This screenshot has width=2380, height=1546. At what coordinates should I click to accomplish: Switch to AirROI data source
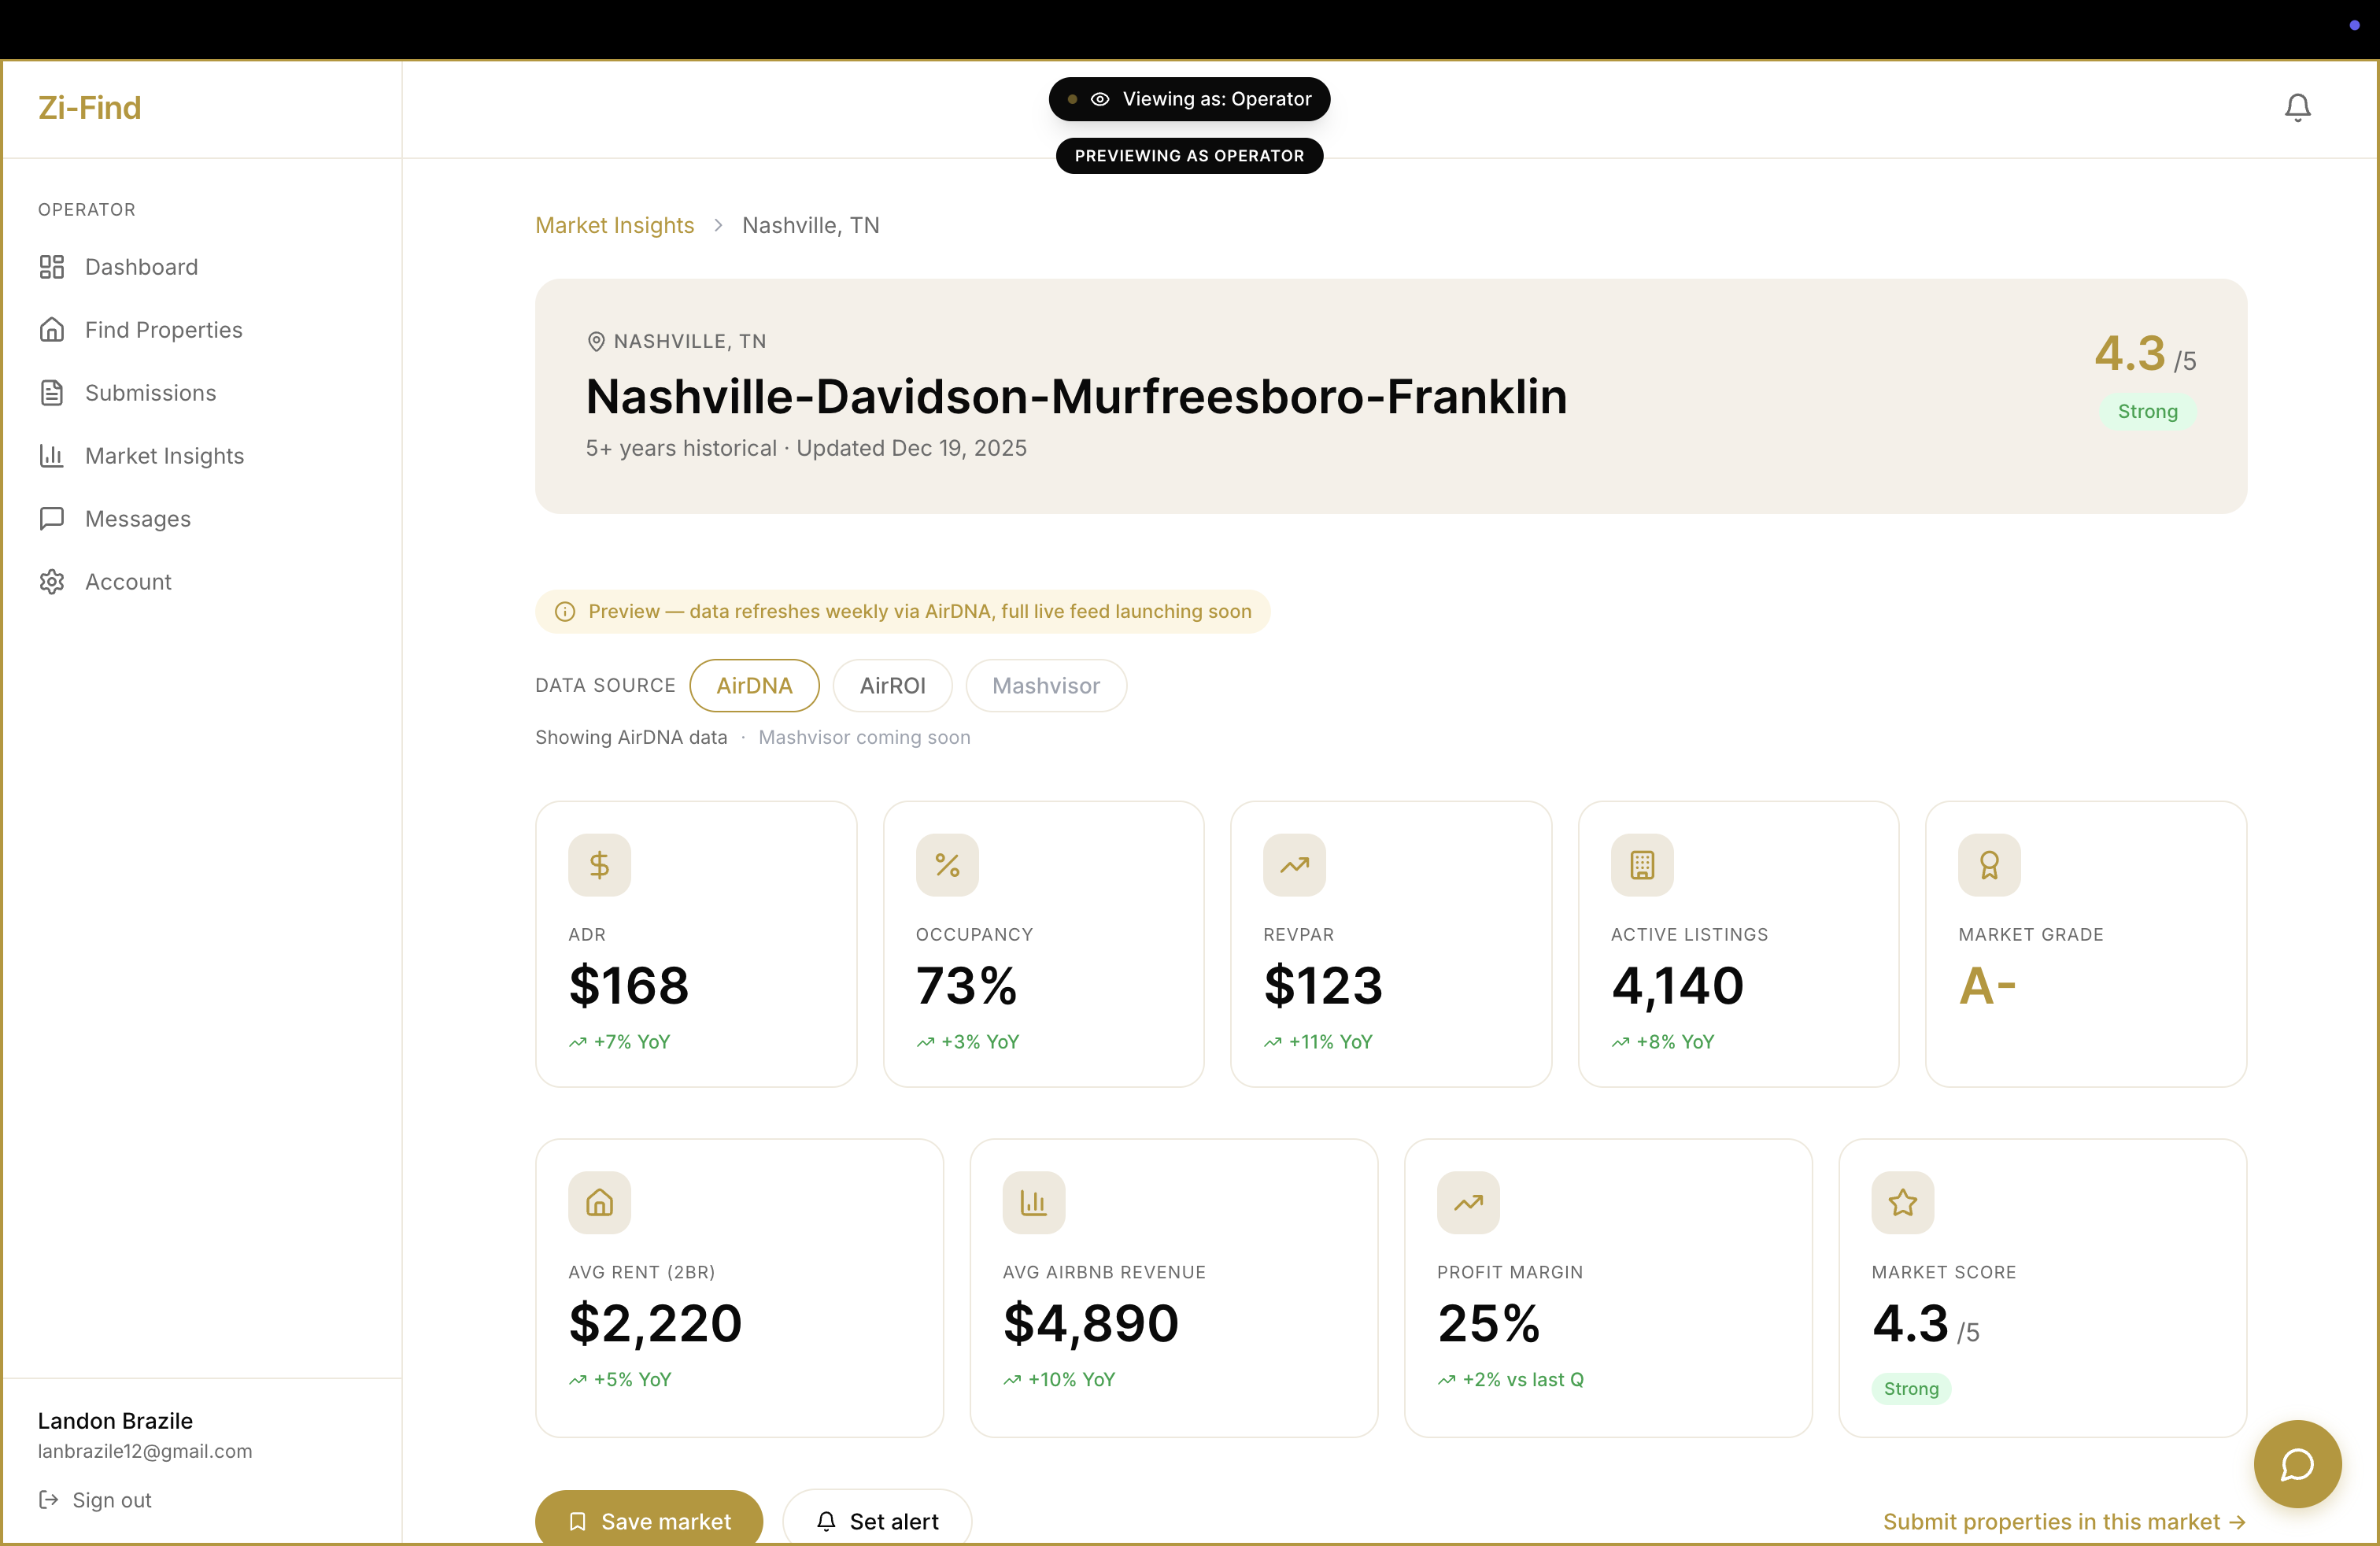(892, 686)
